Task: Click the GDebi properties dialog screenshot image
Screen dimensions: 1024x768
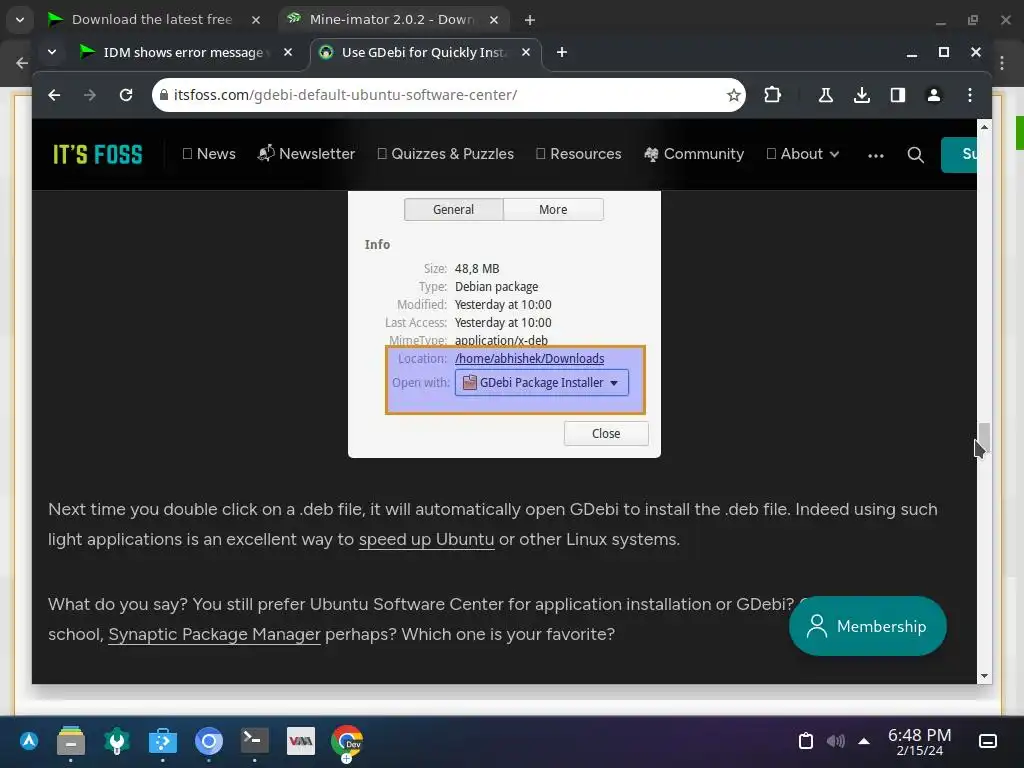Action: coord(504,324)
